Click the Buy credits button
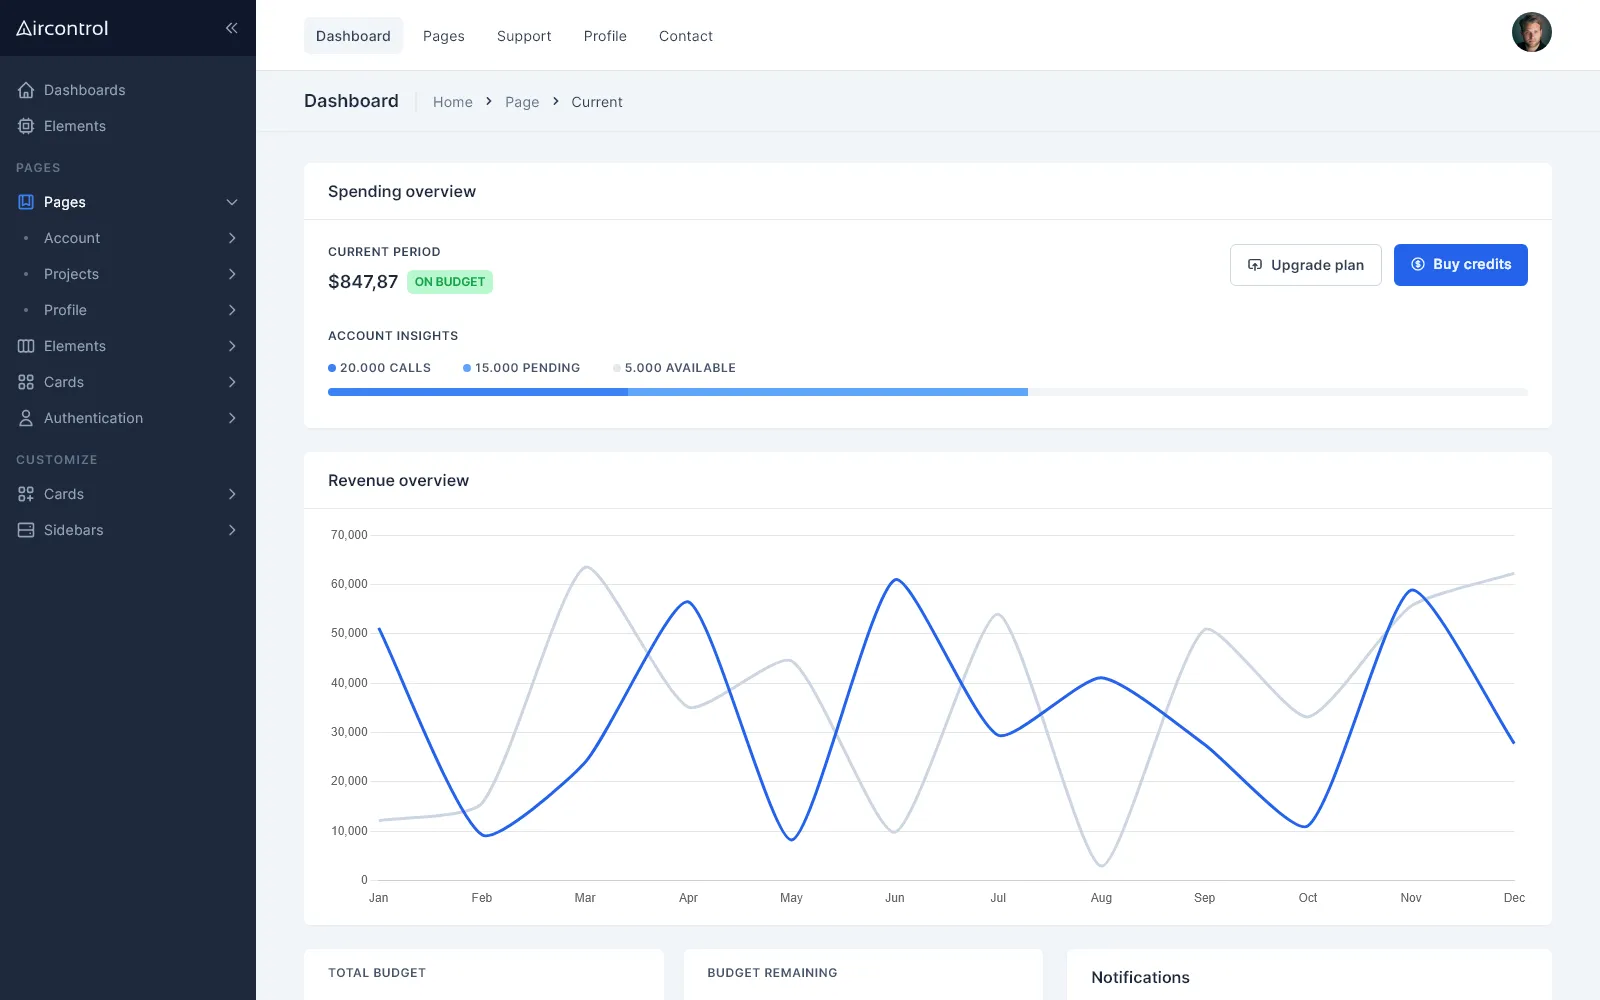 click(1461, 265)
